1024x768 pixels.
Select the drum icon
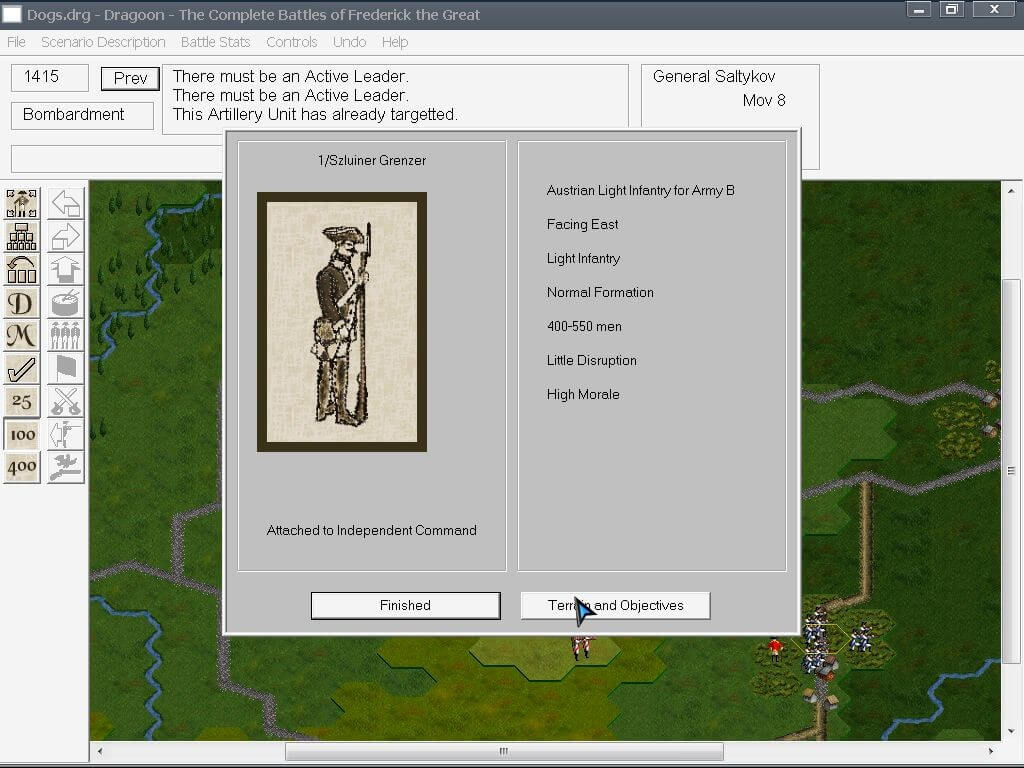coord(66,302)
